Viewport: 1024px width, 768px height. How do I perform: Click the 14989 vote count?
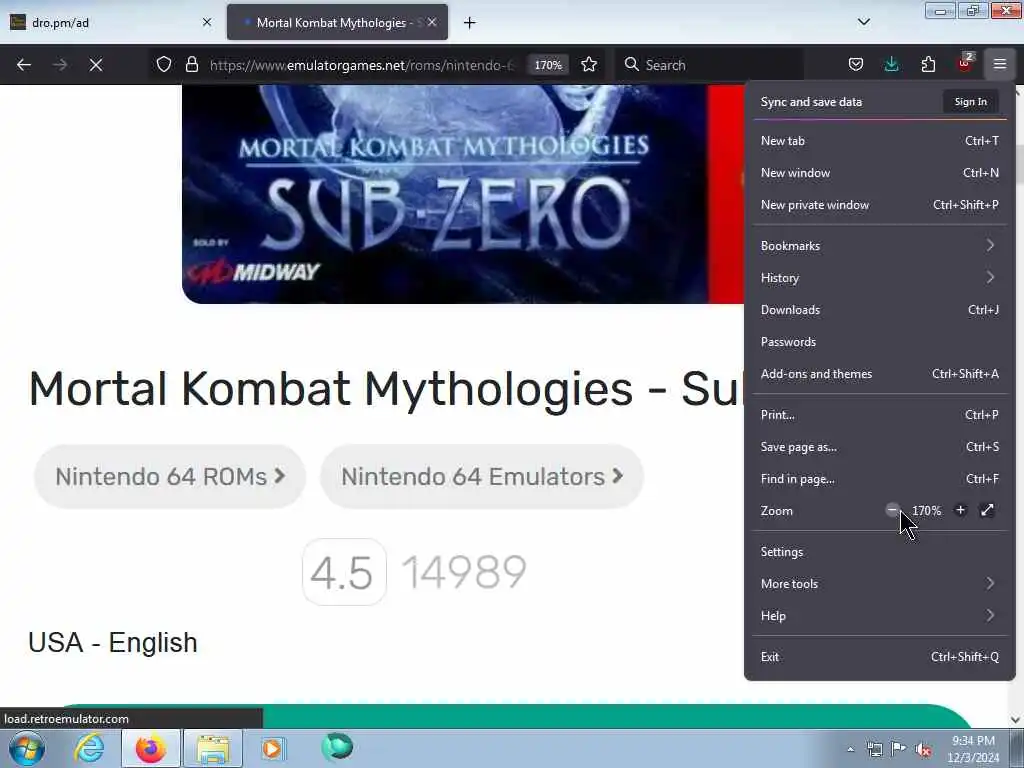(464, 572)
